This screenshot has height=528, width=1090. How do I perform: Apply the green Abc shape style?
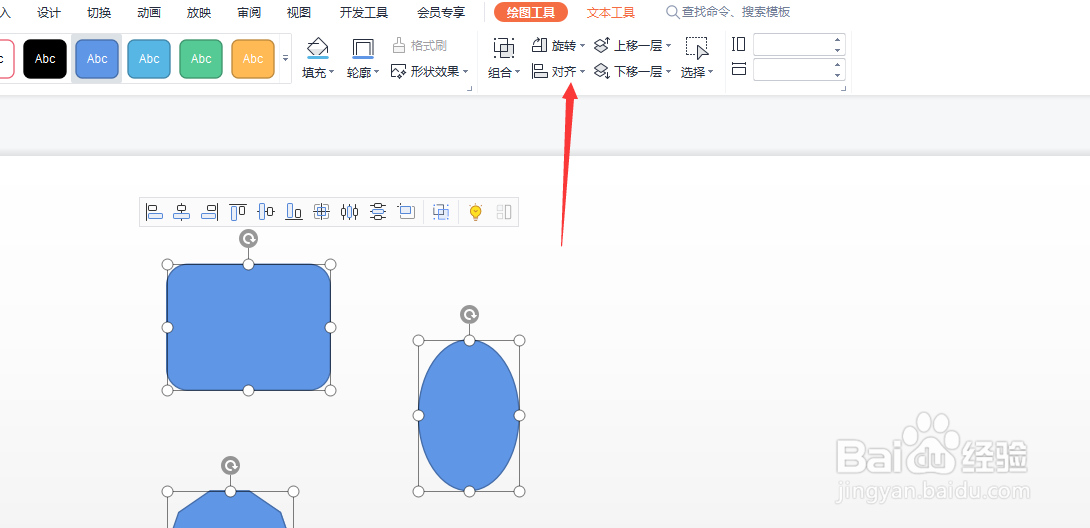(x=201, y=59)
